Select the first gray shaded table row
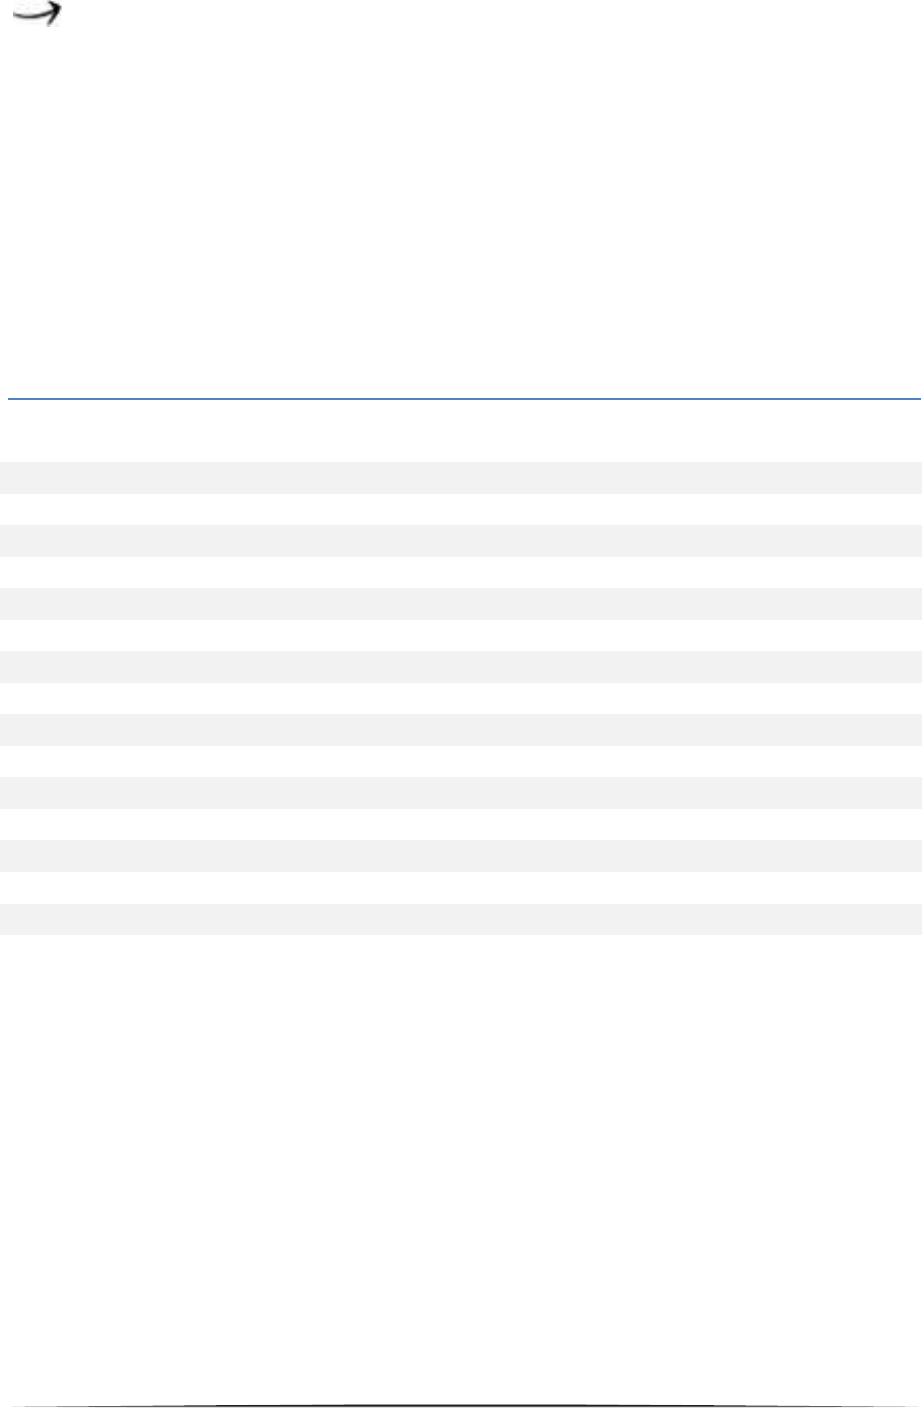The image size is (922, 1411). (x=461, y=477)
